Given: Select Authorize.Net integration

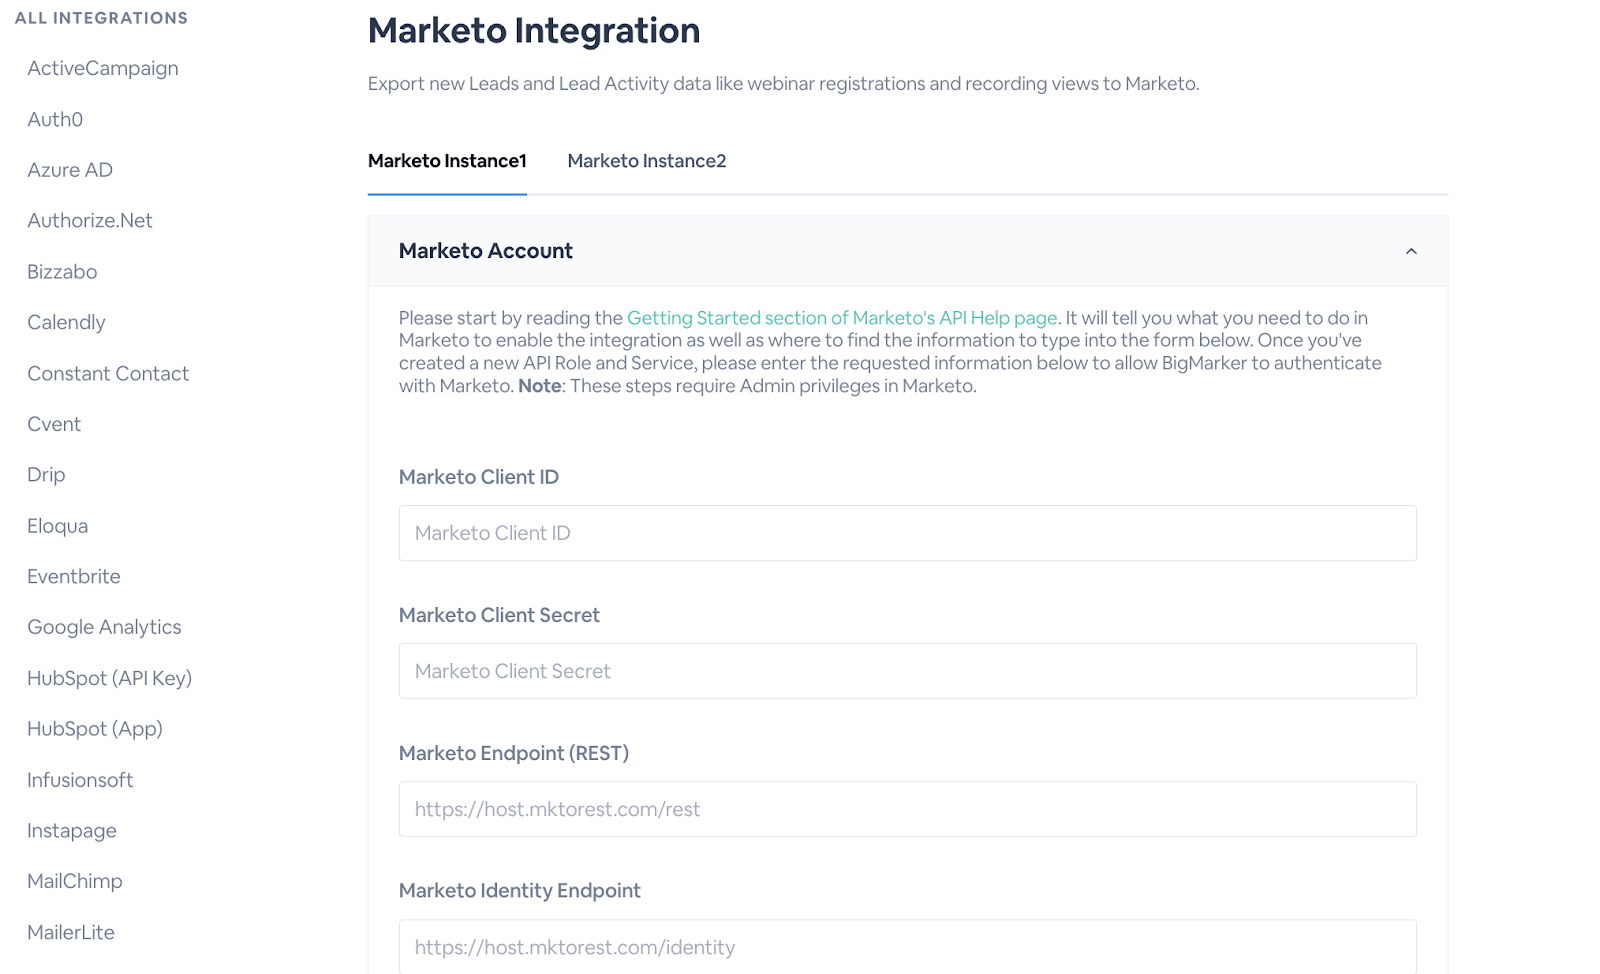Looking at the screenshot, I should (x=90, y=221).
